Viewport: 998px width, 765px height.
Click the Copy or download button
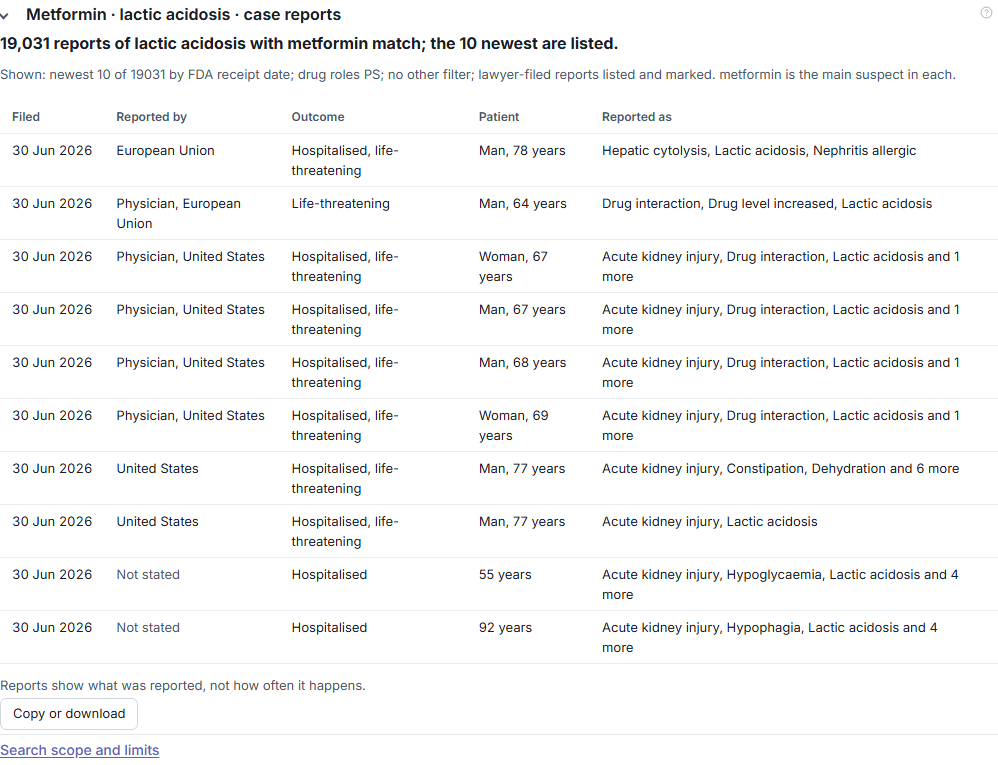coord(69,714)
